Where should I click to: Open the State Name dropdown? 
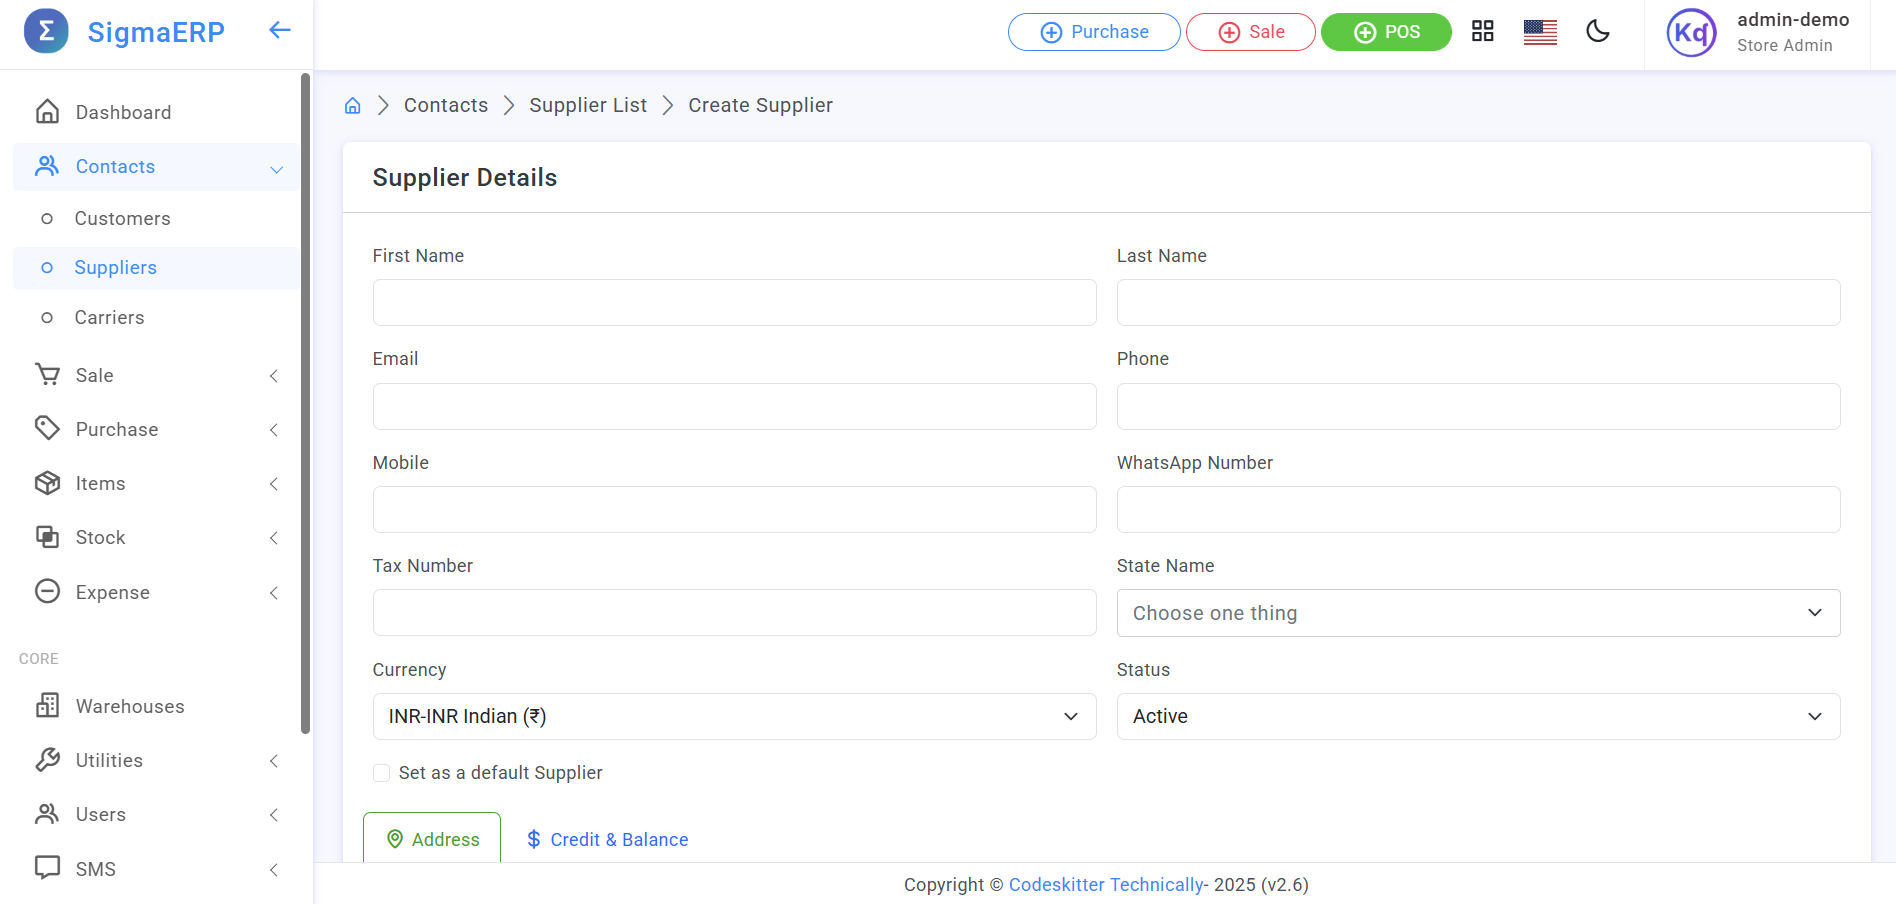pos(1478,612)
